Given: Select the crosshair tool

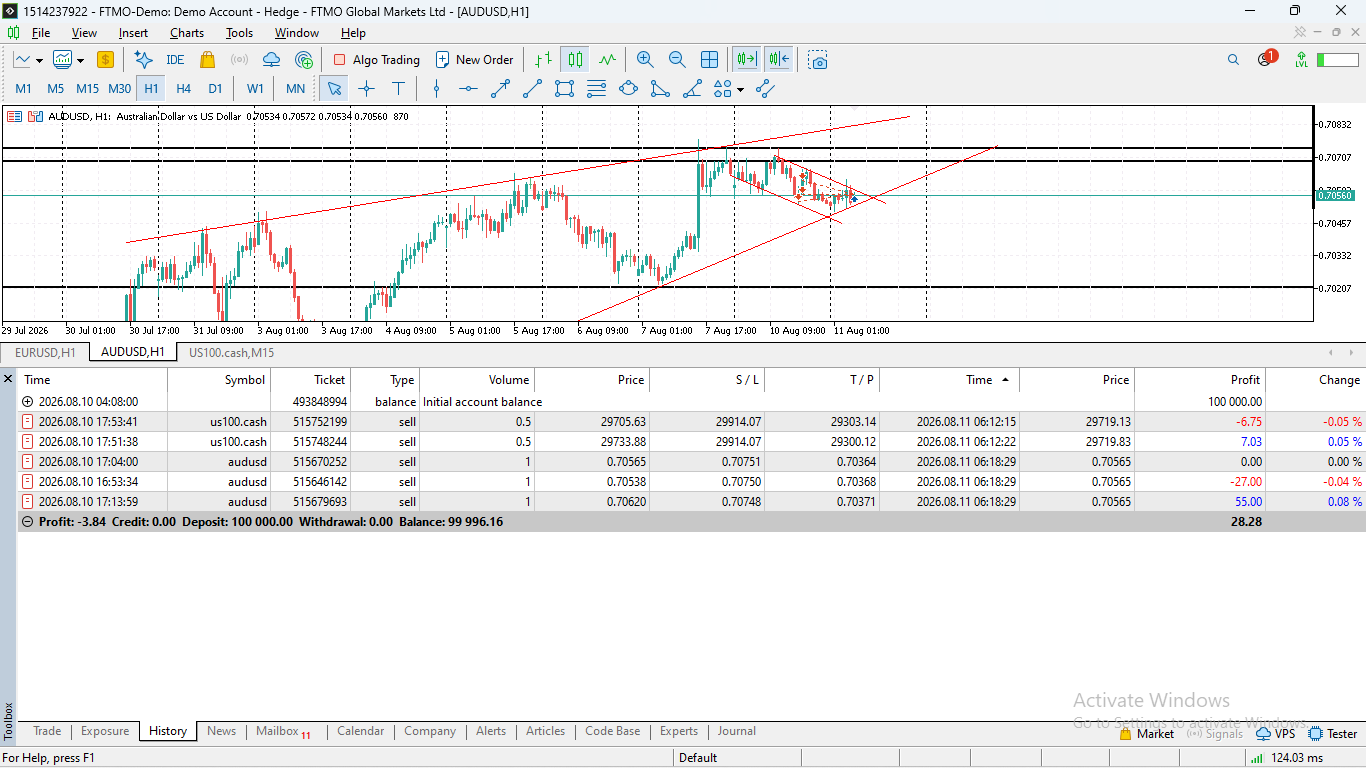Looking at the screenshot, I should click(x=366, y=89).
